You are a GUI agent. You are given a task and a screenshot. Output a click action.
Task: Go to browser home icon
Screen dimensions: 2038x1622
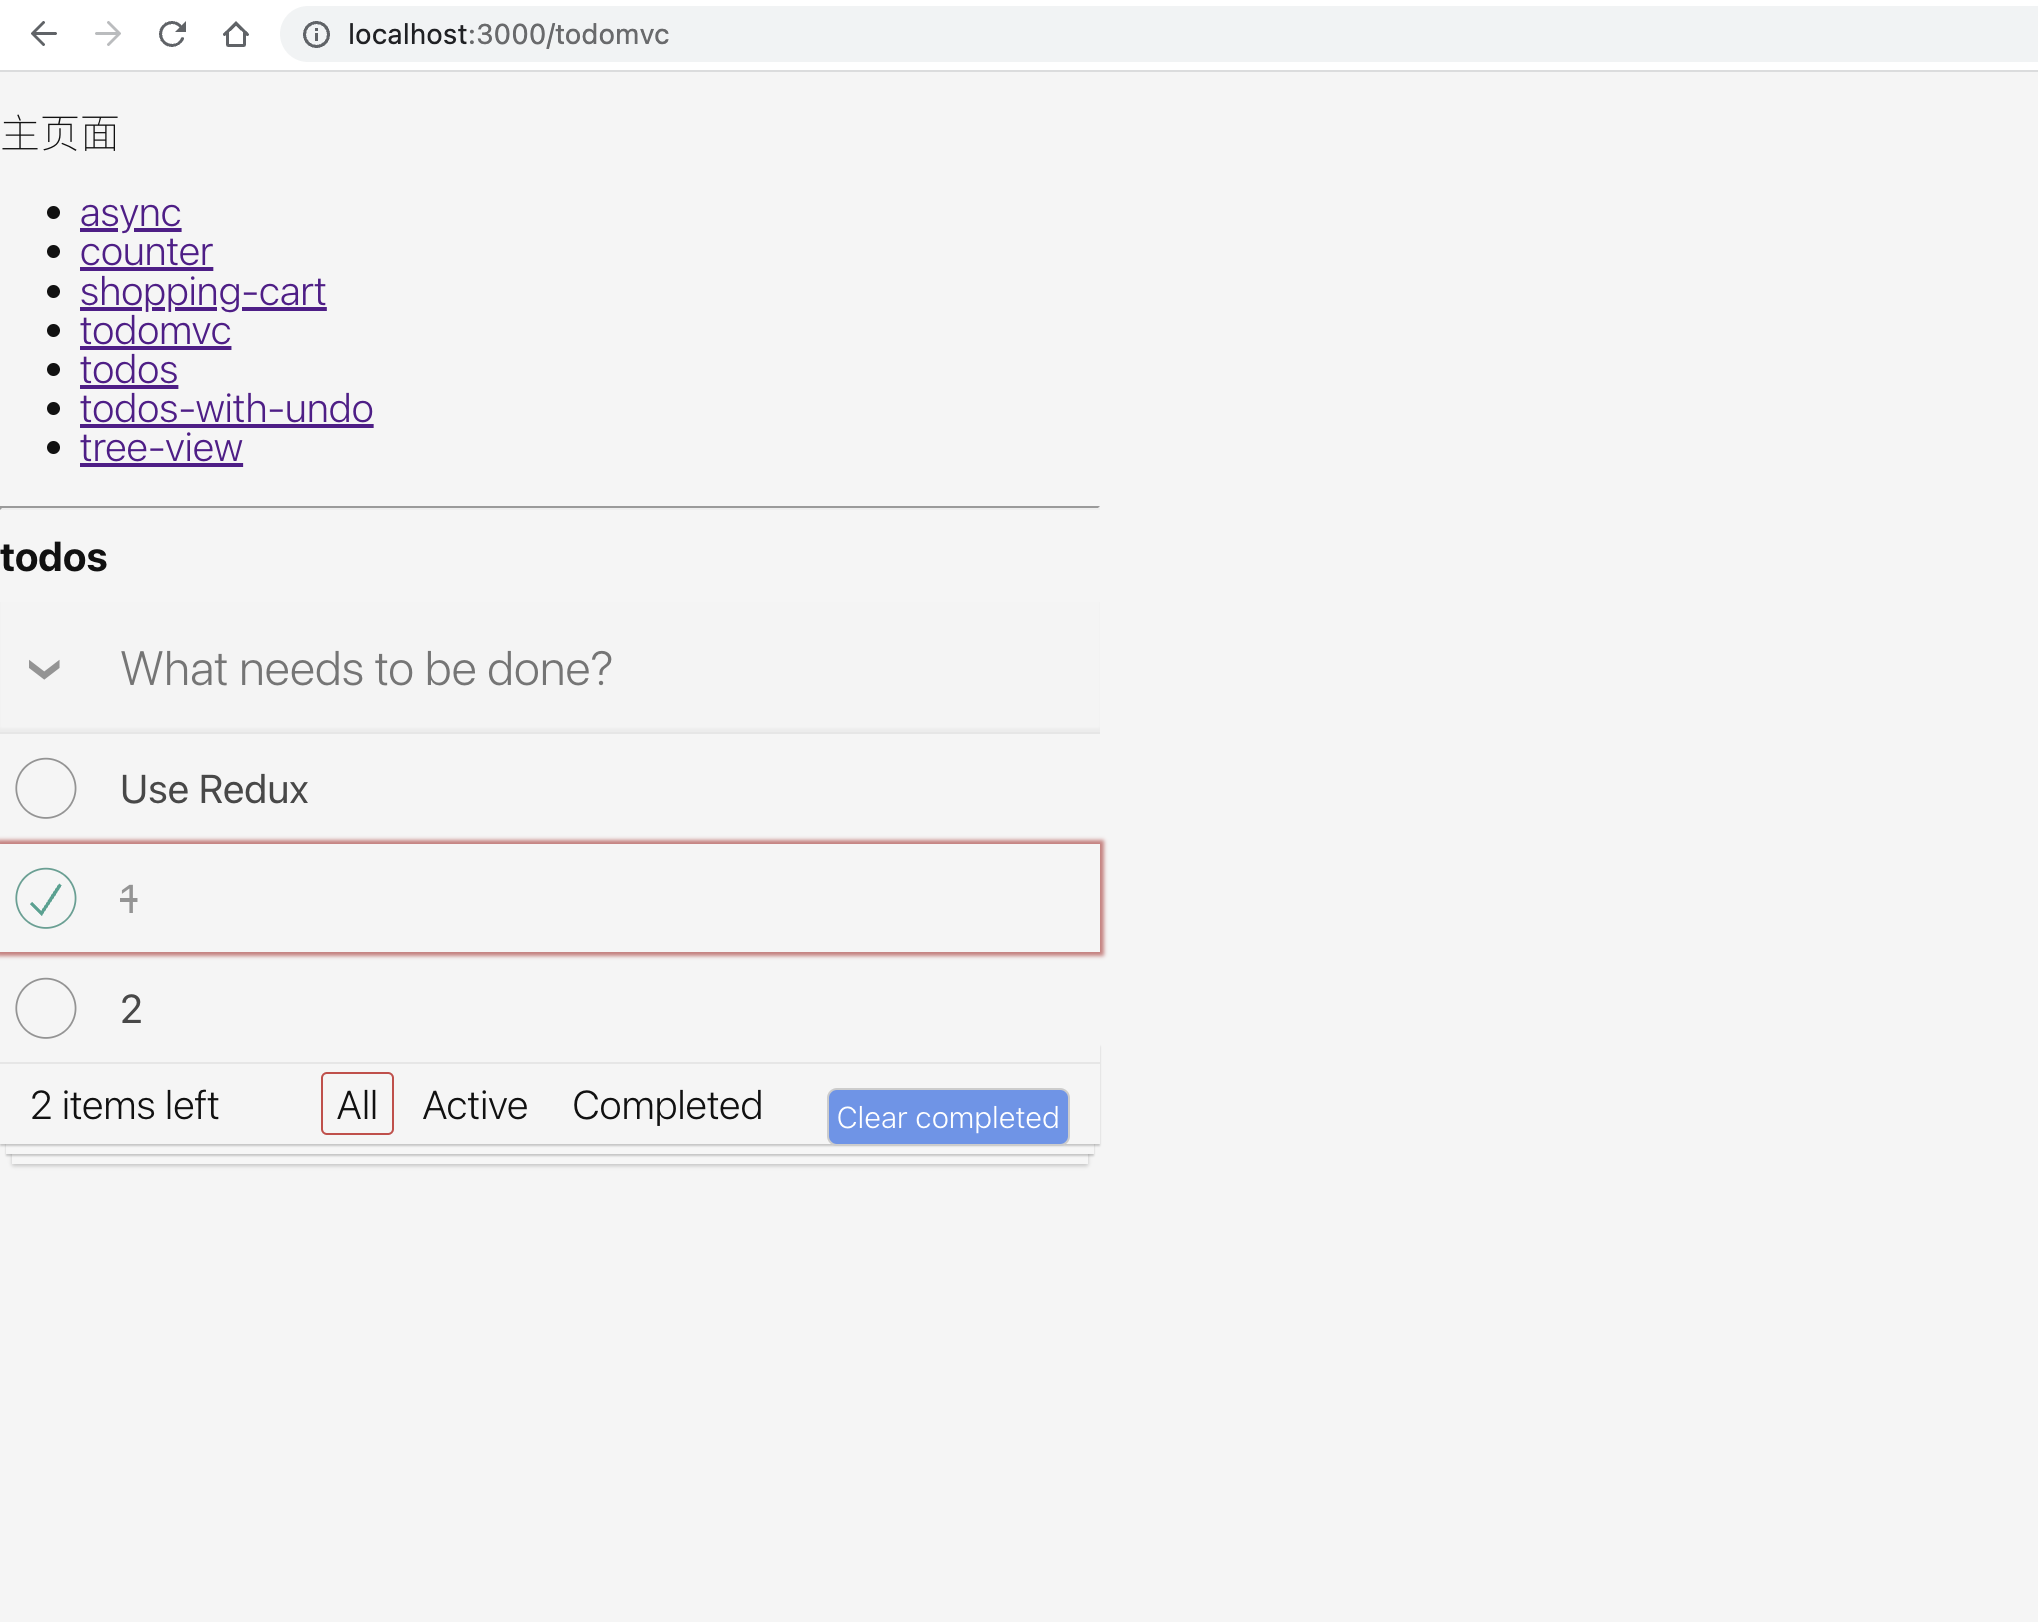[236, 34]
